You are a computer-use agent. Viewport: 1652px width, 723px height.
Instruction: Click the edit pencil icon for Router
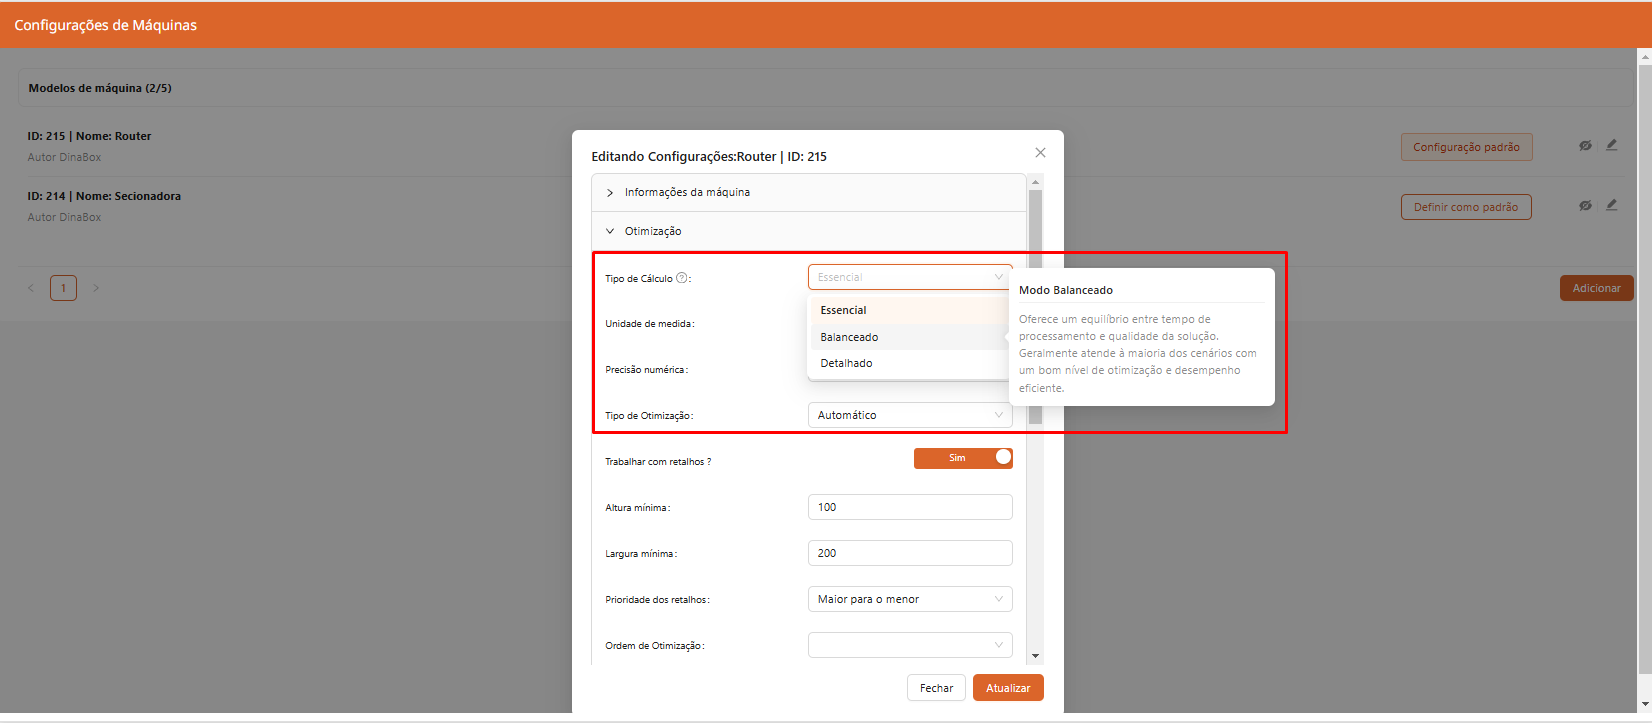click(x=1611, y=145)
